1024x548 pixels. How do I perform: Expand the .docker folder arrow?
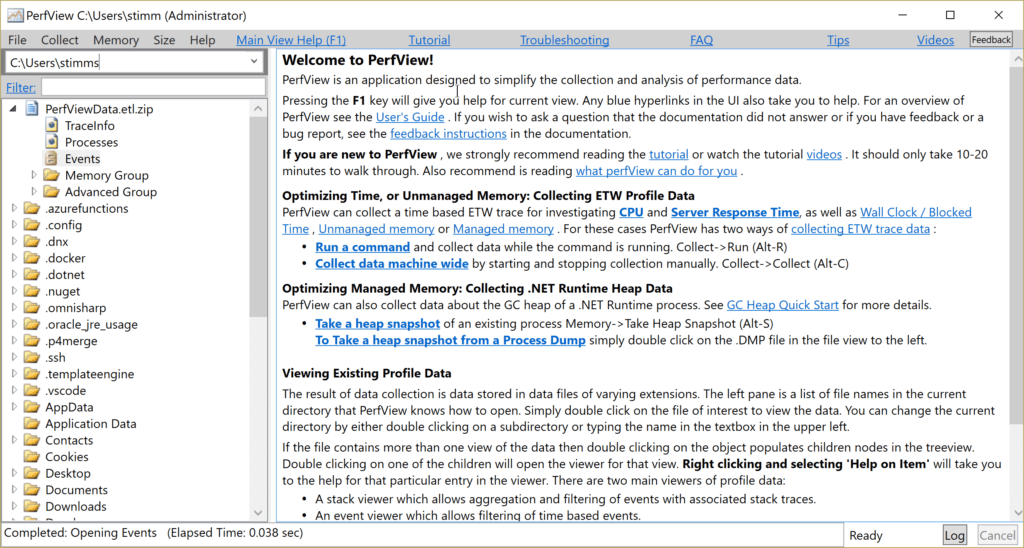(14, 258)
